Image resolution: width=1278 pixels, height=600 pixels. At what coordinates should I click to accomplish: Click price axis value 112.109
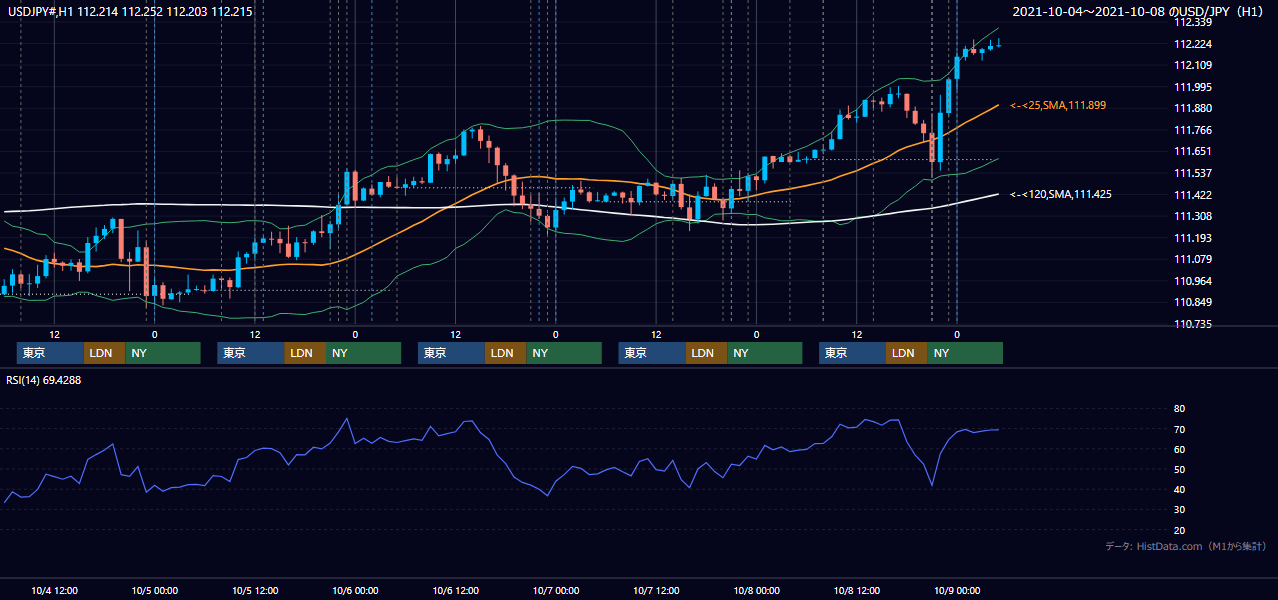(1194, 65)
